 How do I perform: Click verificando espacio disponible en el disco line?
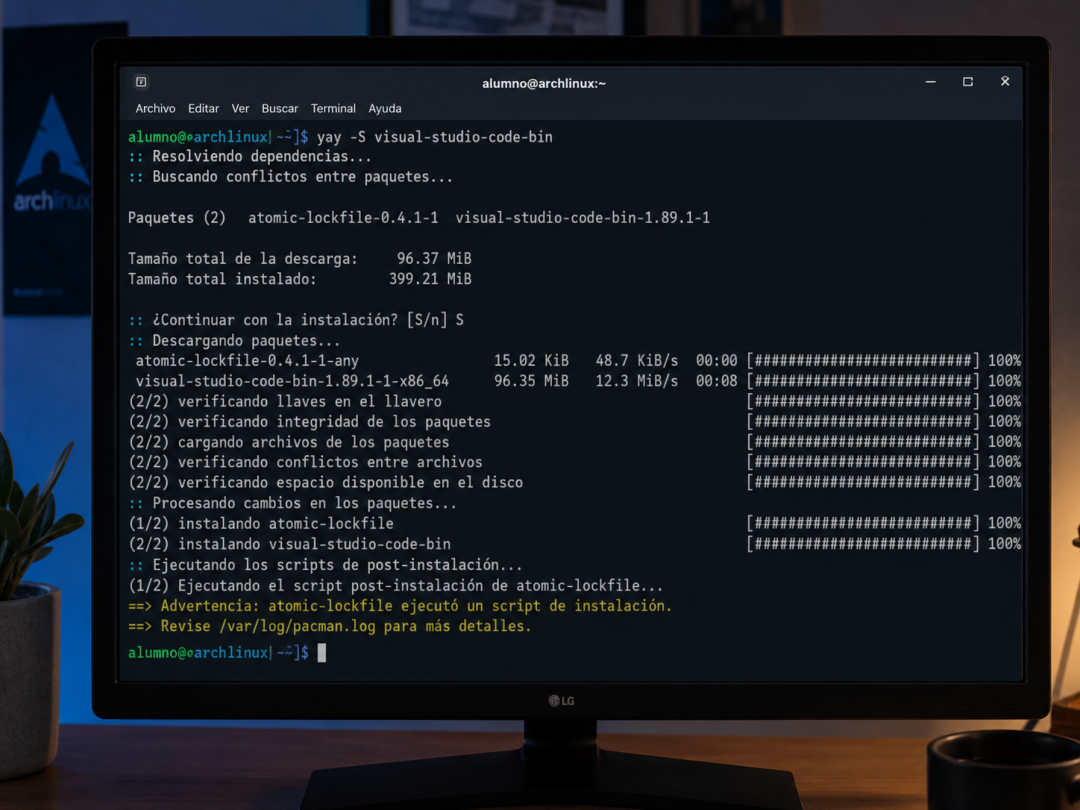(x=326, y=482)
